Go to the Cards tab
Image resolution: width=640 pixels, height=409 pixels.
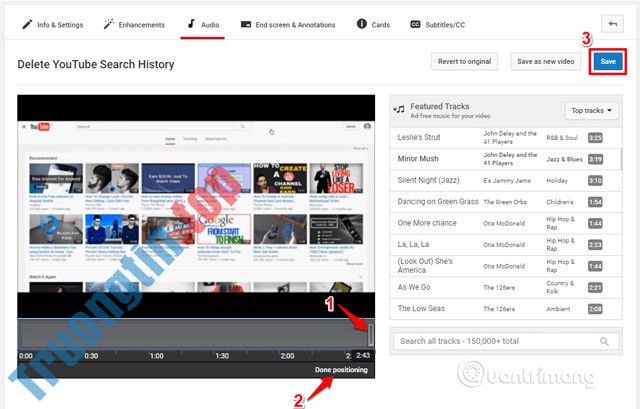[373, 24]
